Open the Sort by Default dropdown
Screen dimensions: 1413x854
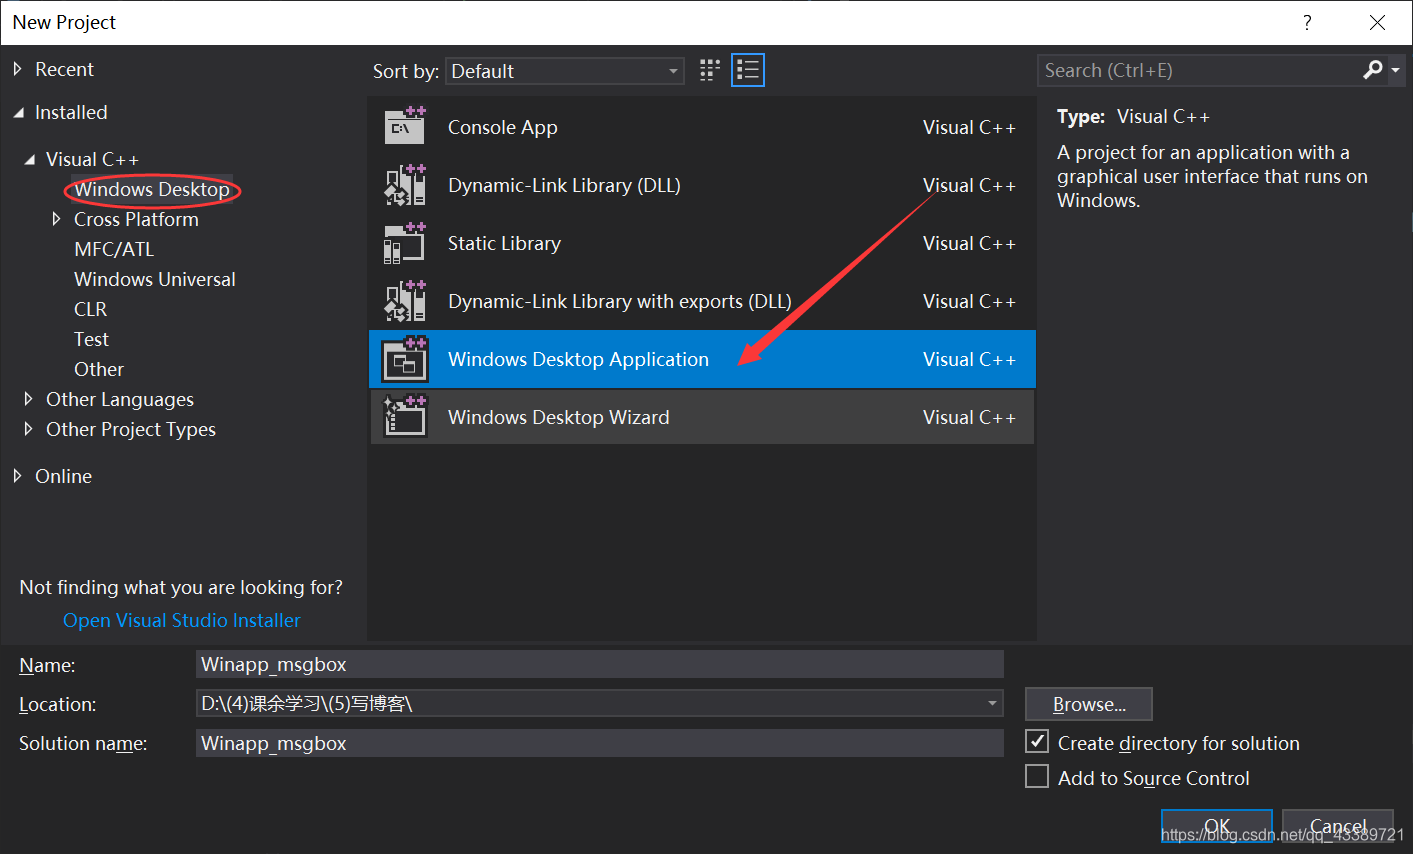[x=565, y=71]
